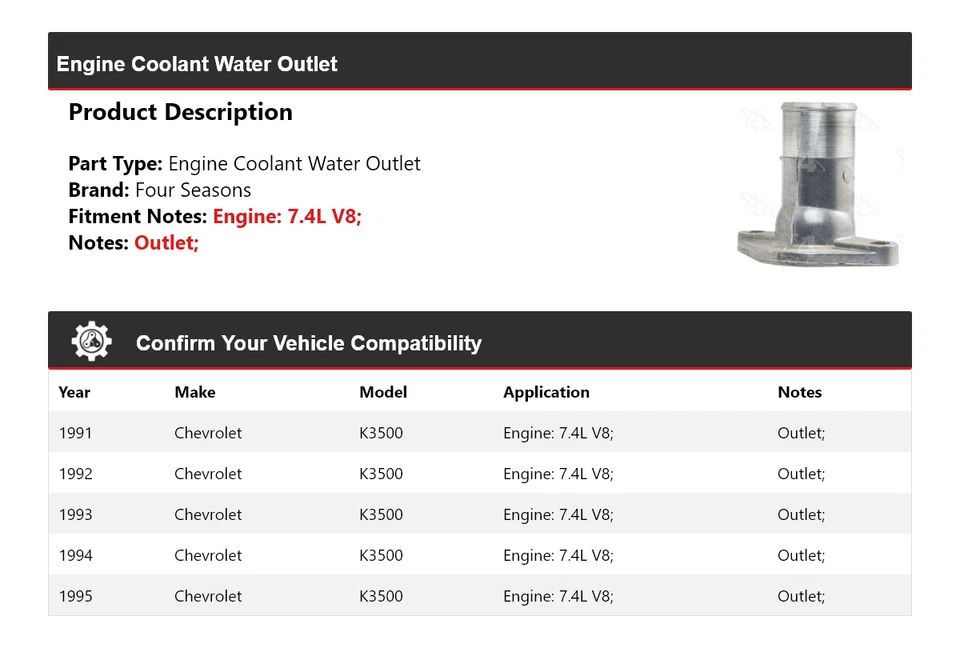960x648 pixels.
Task: Click the Year column header
Action: click(74, 392)
